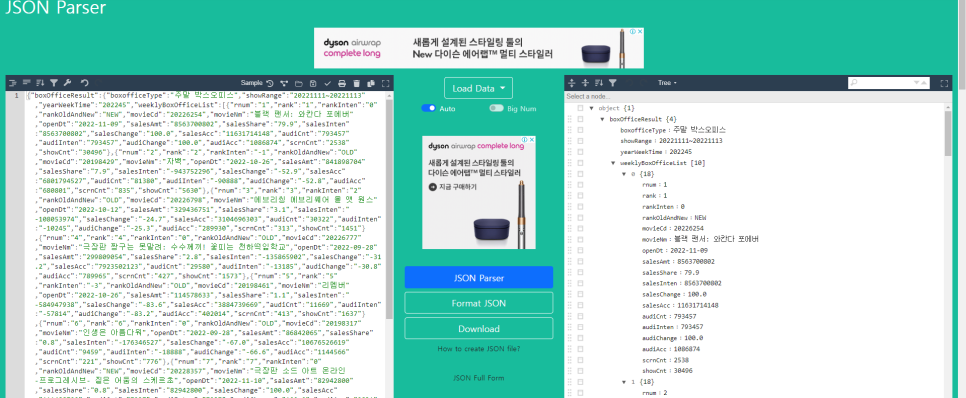Toggle the Auto switch
Image resolution: width=966 pixels, height=398 pixels.
[x=429, y=108]
